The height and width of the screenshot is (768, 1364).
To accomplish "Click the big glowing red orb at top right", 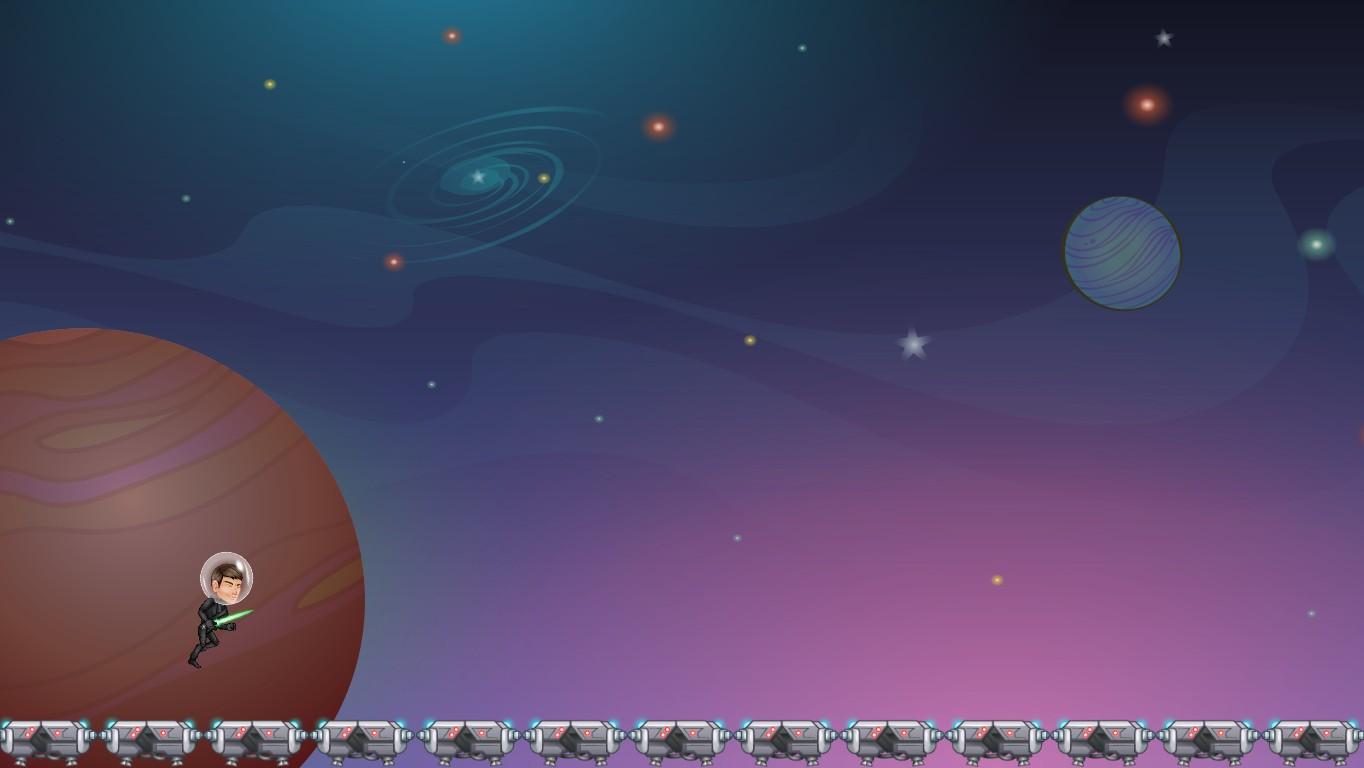I will pyautogui.click(x=1147, y=104).
